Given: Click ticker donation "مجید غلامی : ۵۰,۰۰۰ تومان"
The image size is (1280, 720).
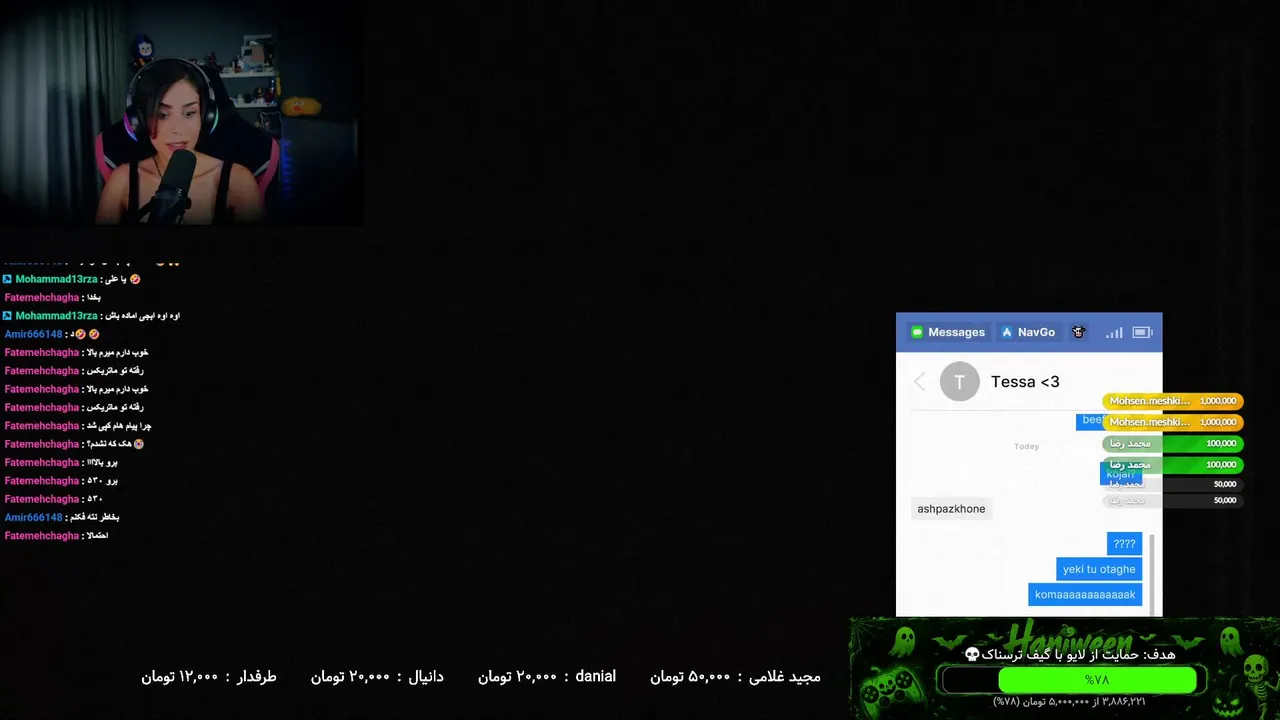Looking at the screenshot, I should click(x=735, y=677).
